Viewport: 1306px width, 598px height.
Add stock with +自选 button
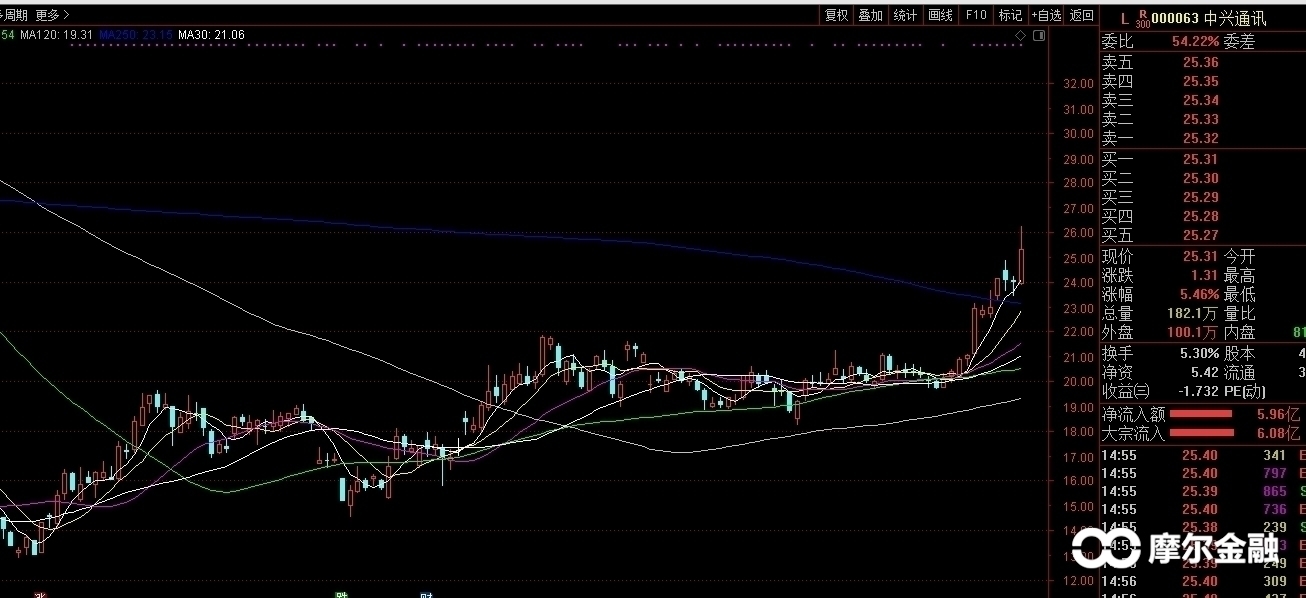[1046, 15]
